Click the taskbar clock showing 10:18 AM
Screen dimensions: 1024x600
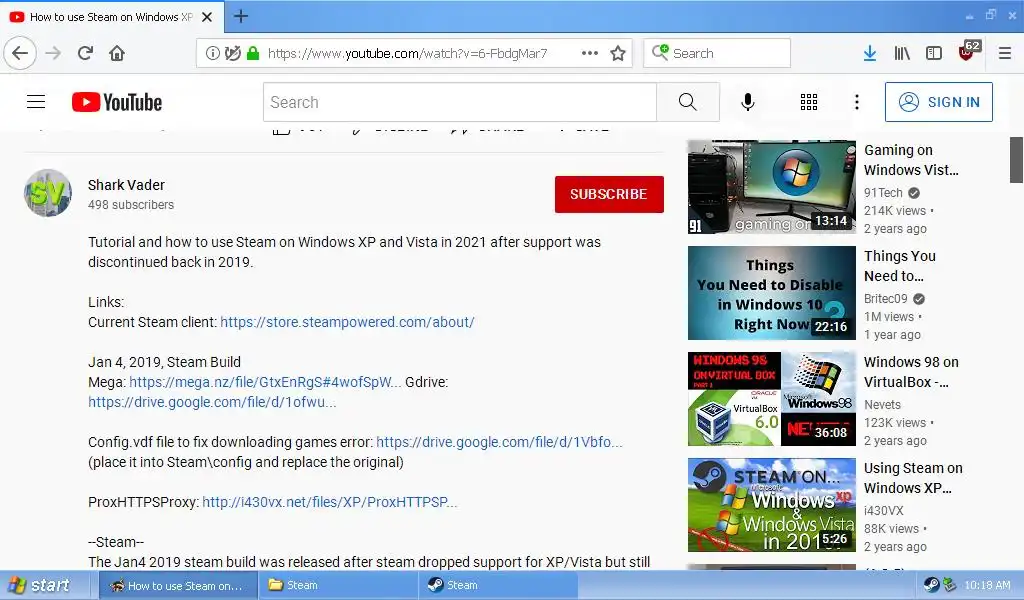tap(987, 585)
